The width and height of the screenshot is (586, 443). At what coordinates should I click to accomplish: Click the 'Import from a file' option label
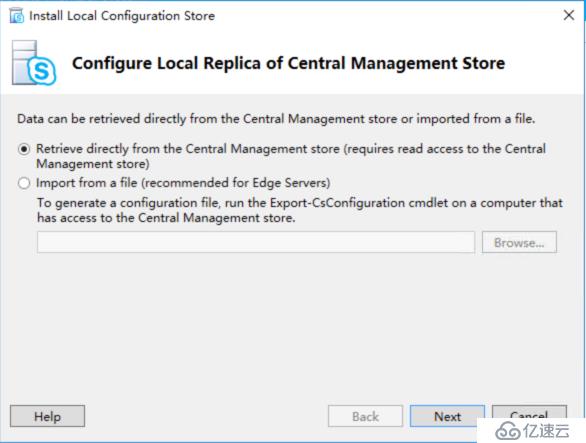183,183
